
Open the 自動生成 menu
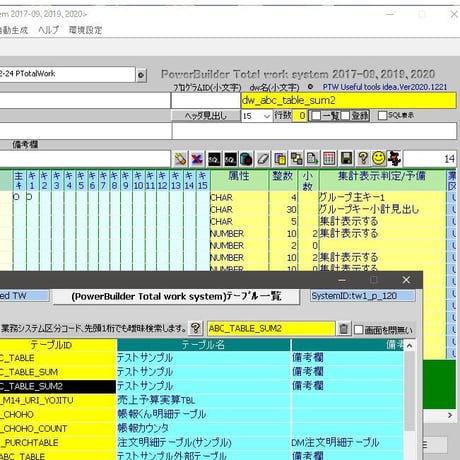(x=13, y=30)
